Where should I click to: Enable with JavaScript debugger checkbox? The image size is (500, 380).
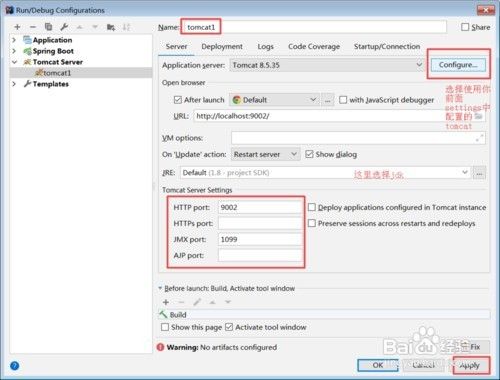point(343,100)
